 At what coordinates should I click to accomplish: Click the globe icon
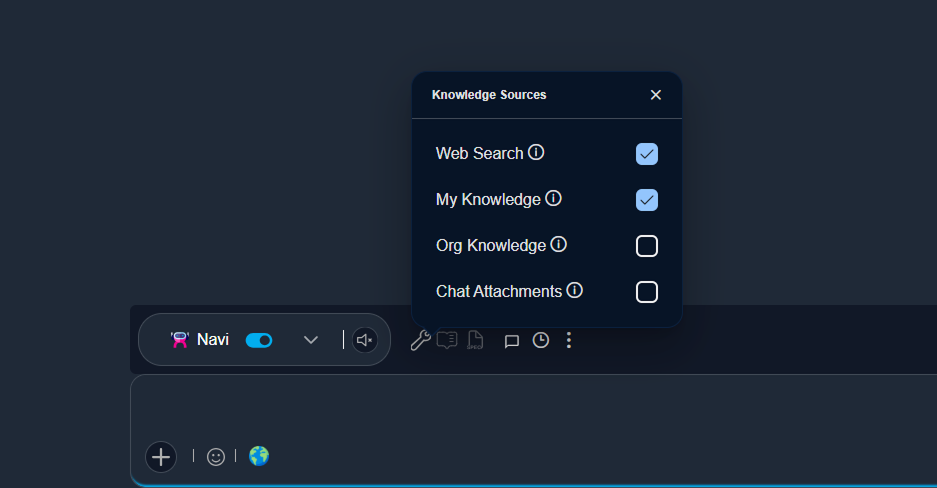click(259, 456)
